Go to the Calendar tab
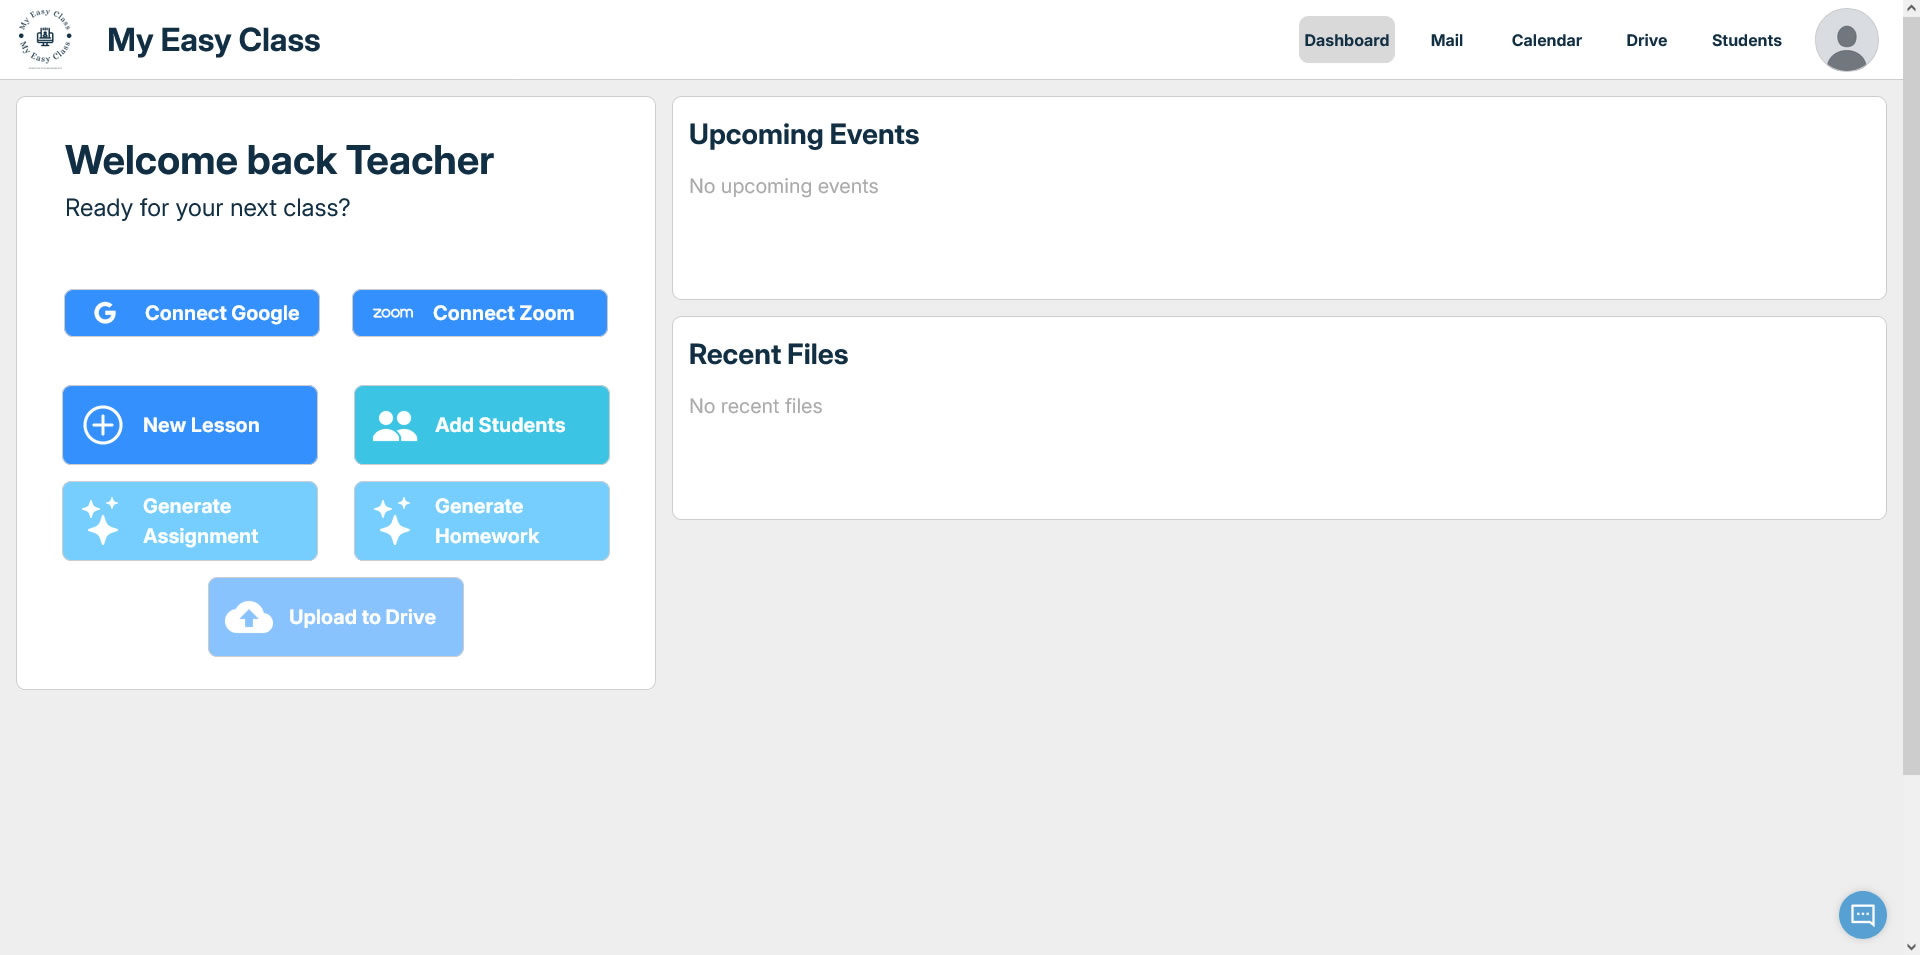 click(1546, 40)
